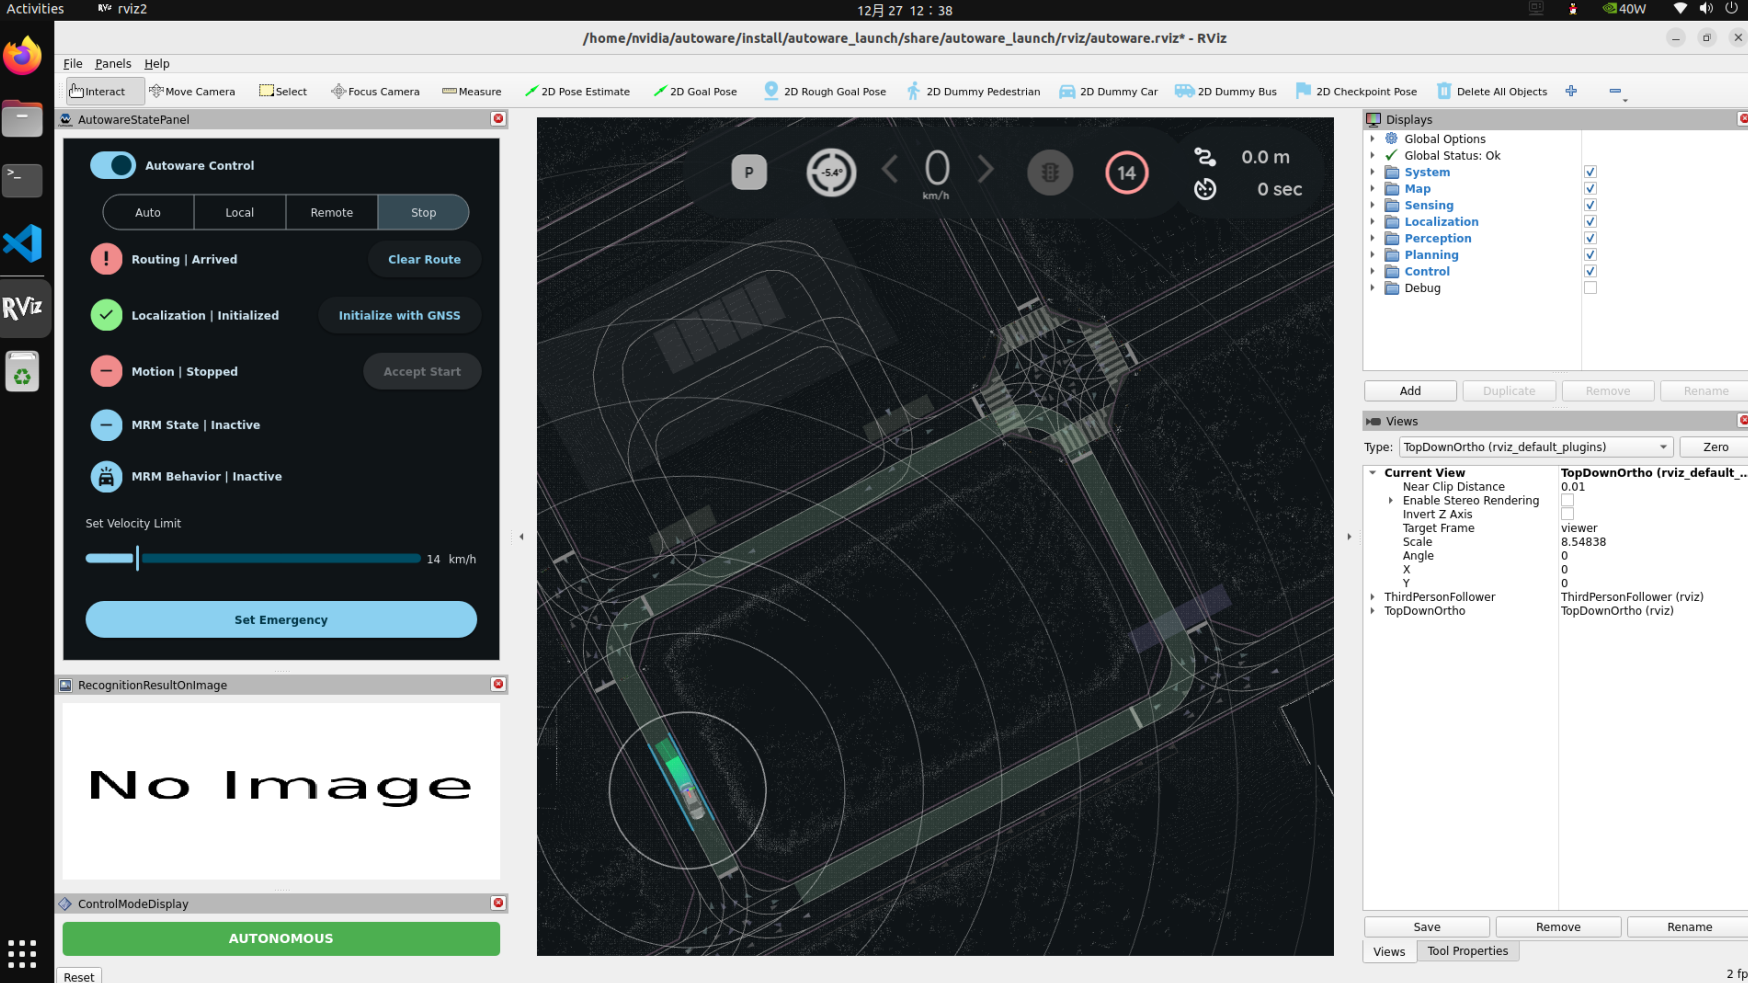Toggle the Autoware Control switch
This screenshot has width=1748, height=983.
(x=112, y=165)
